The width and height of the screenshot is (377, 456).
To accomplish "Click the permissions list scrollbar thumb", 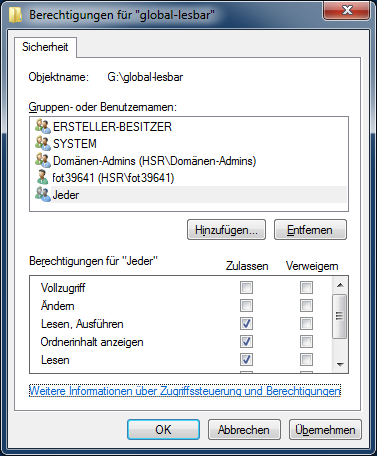I will tap(340, 316).
